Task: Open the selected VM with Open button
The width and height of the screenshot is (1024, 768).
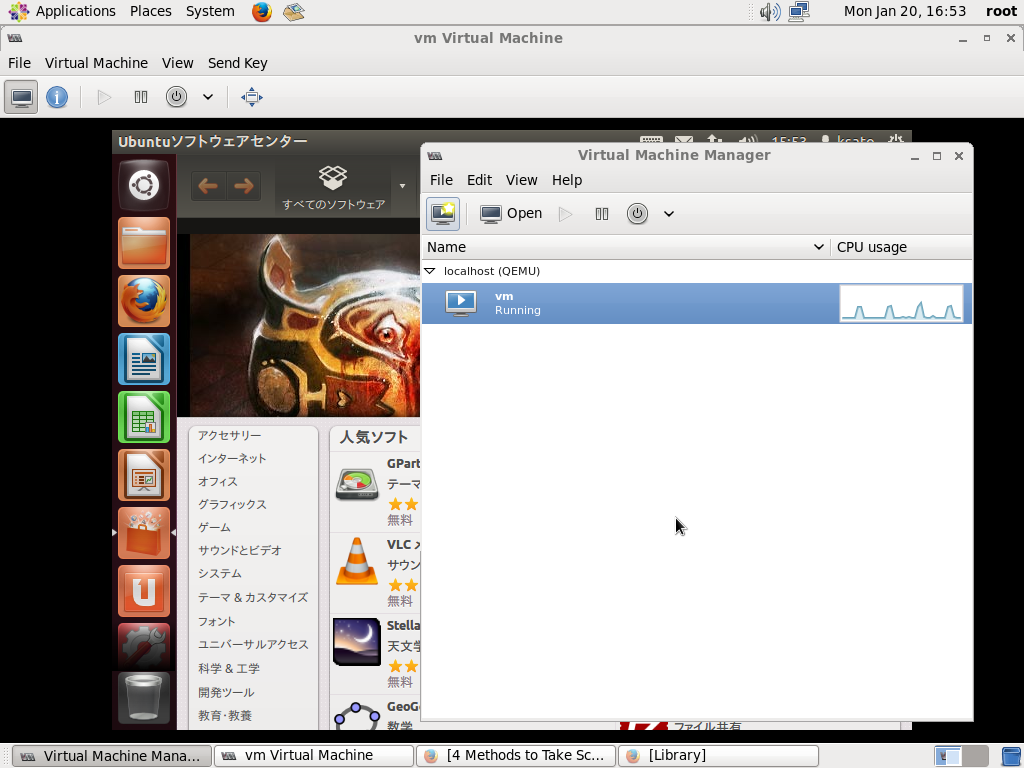Action: coord(511,214)
